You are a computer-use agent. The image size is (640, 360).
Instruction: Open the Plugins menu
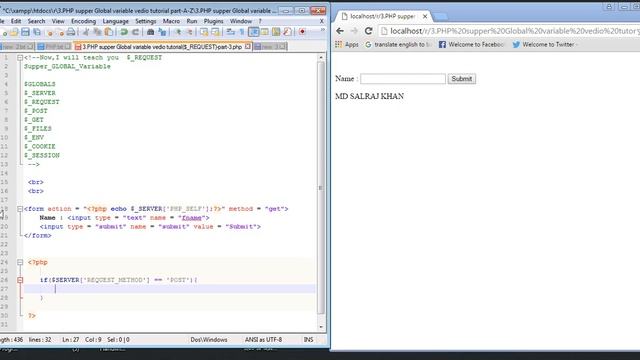click(213, 21)
